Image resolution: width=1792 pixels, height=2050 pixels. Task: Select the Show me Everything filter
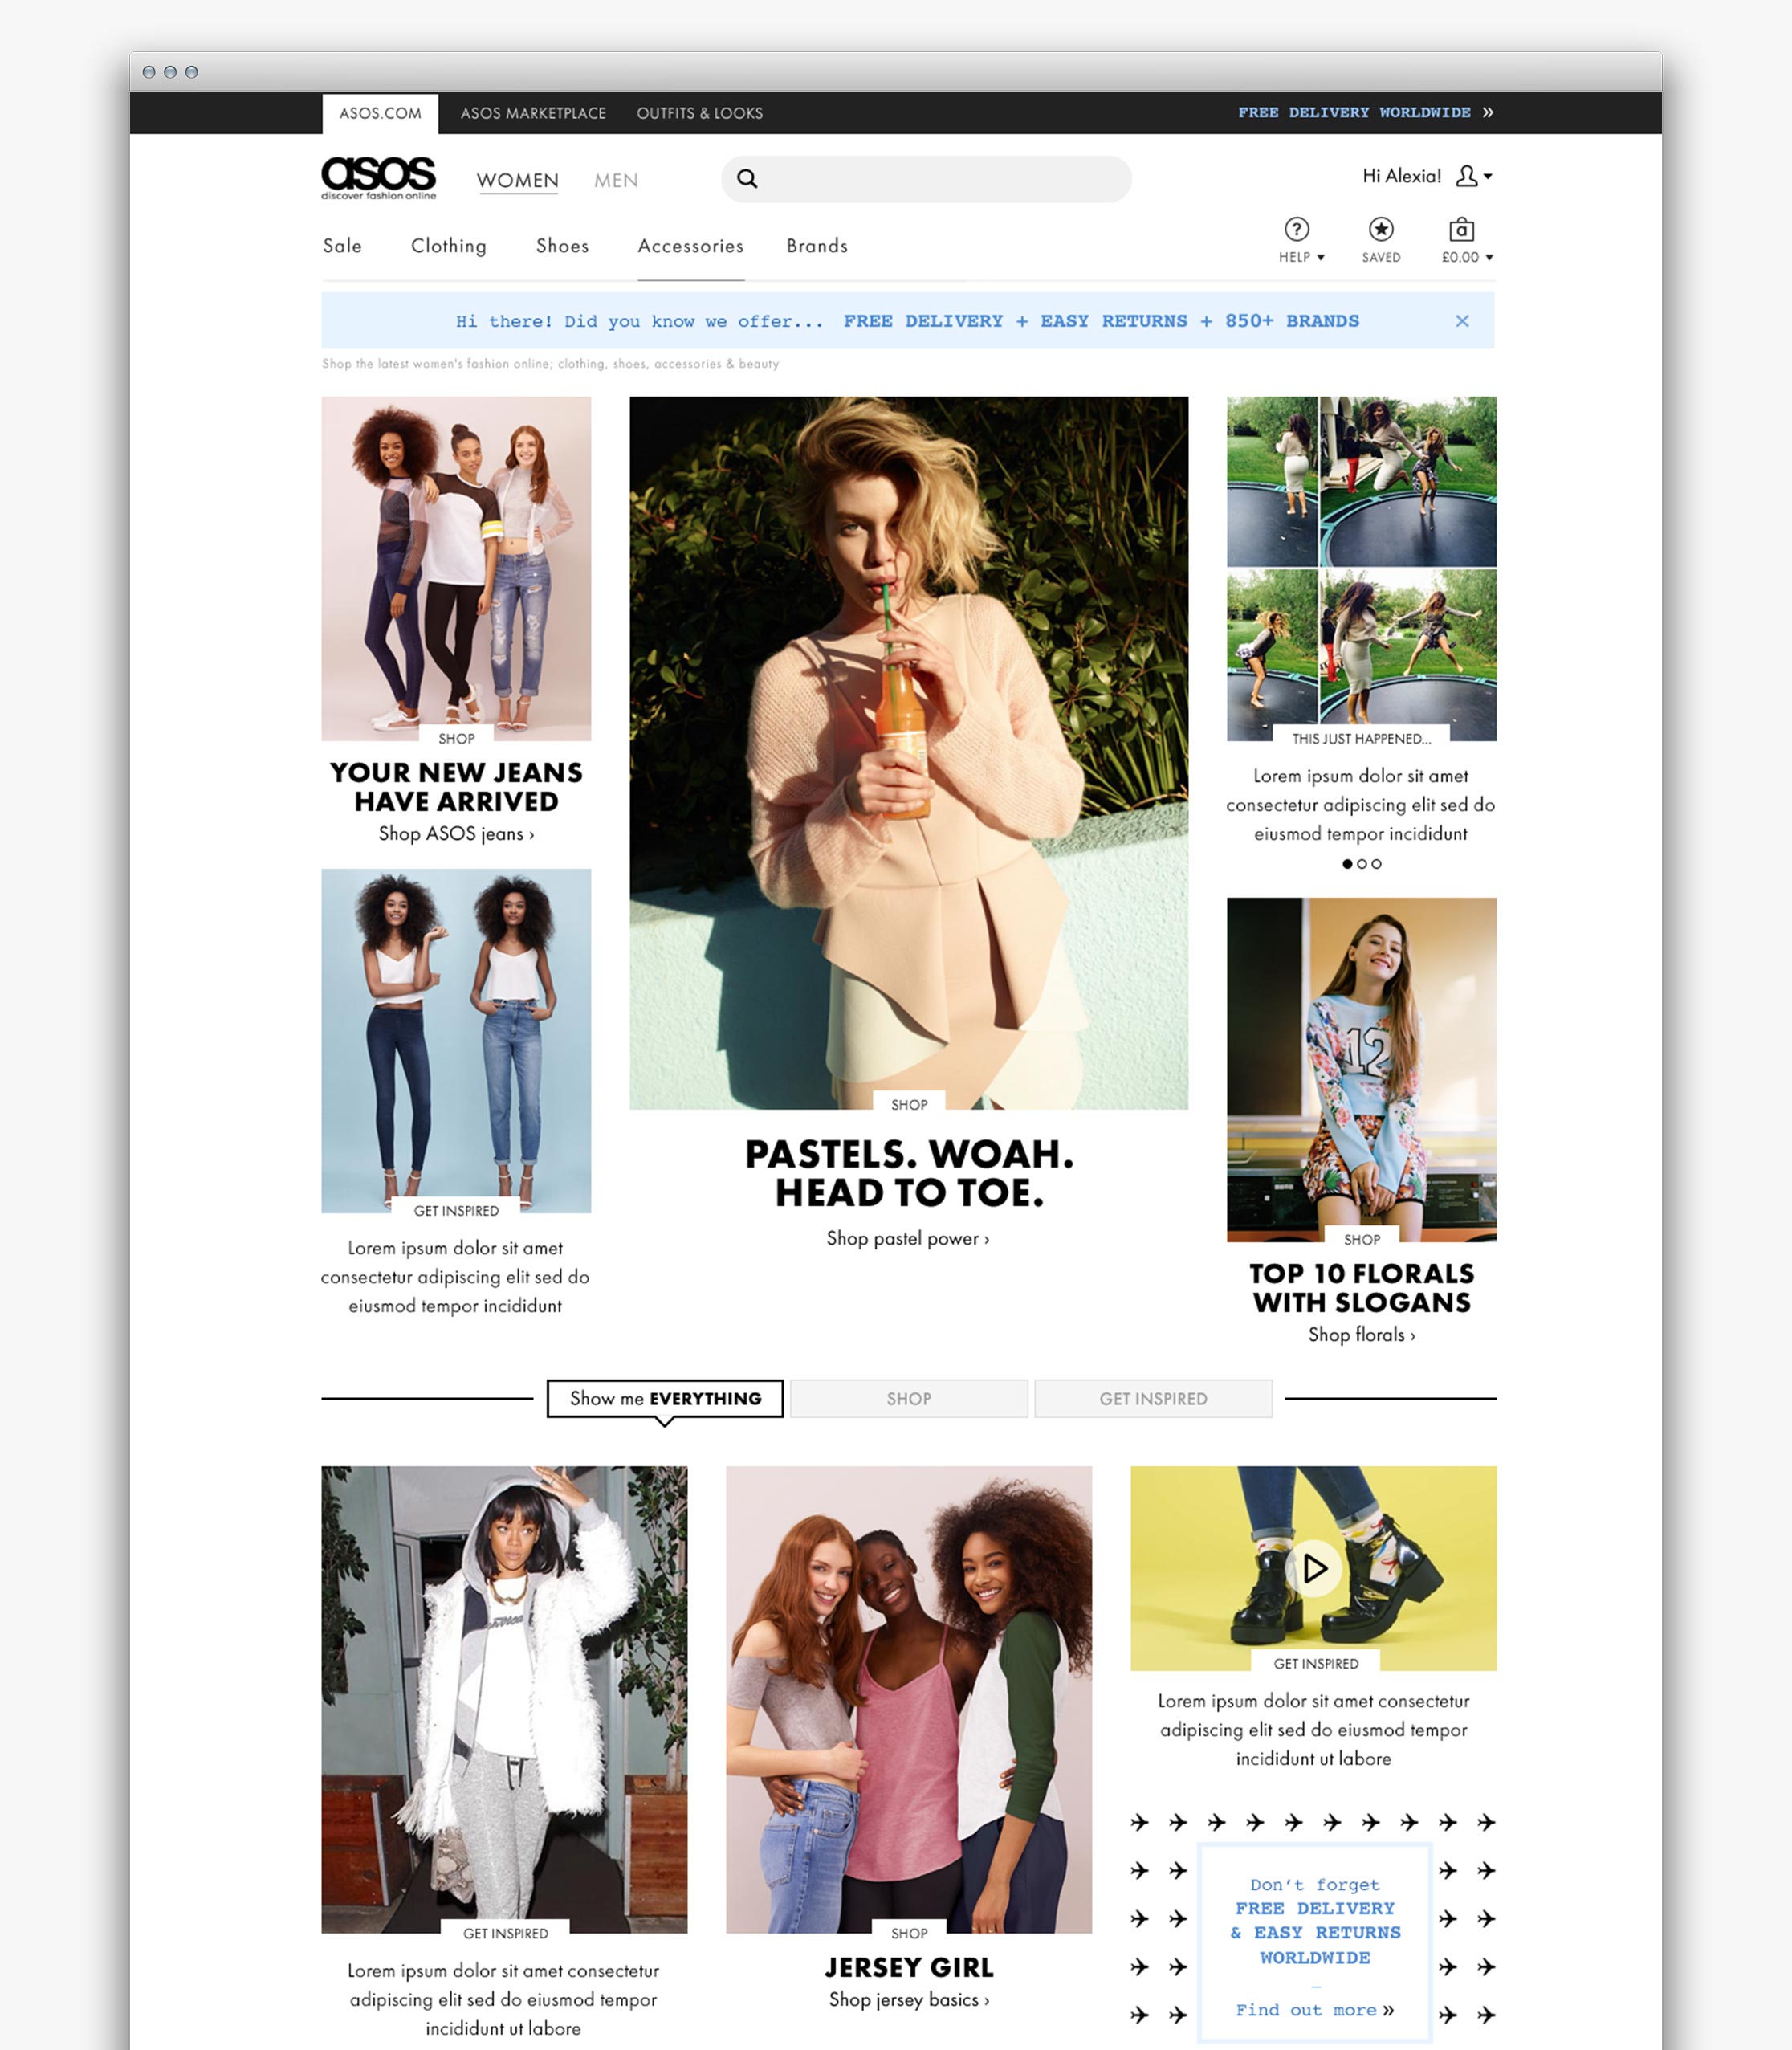point(665,1398)
